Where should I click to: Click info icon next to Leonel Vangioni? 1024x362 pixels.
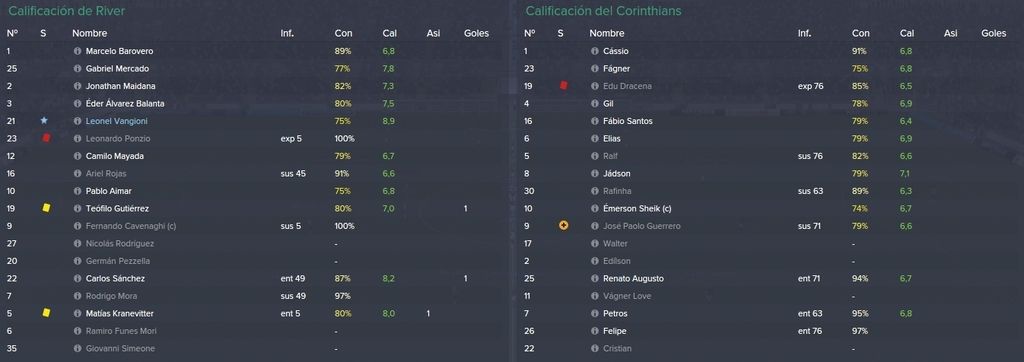coord(77,121)
